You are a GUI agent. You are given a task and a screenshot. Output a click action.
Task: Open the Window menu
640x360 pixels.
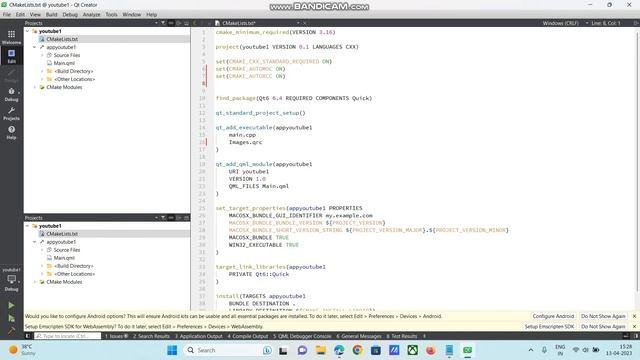tap(131, 14)
